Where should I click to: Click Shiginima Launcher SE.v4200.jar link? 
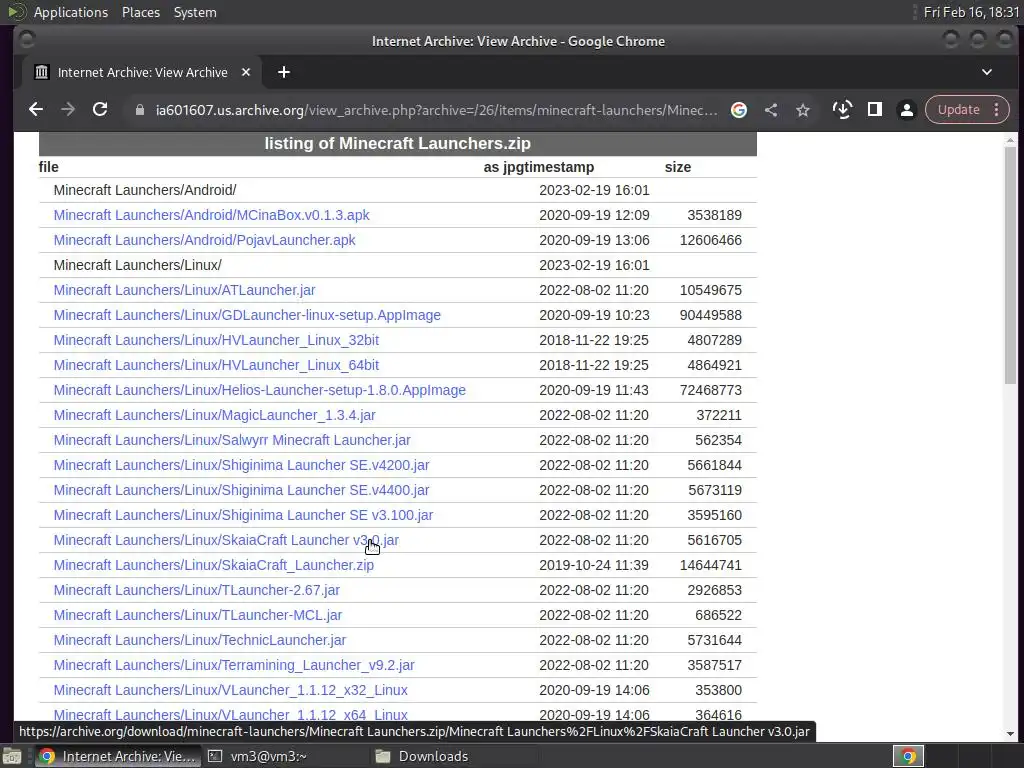241,465
